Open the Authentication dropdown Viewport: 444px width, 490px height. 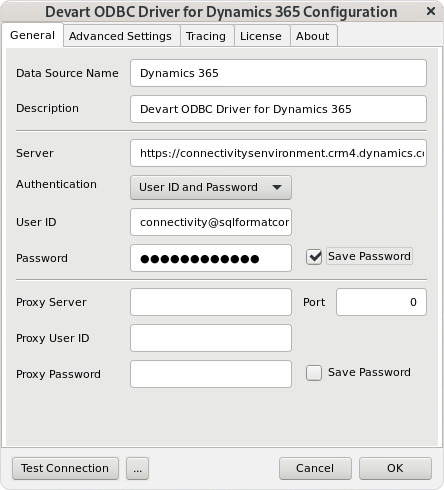tap(211, 187)
